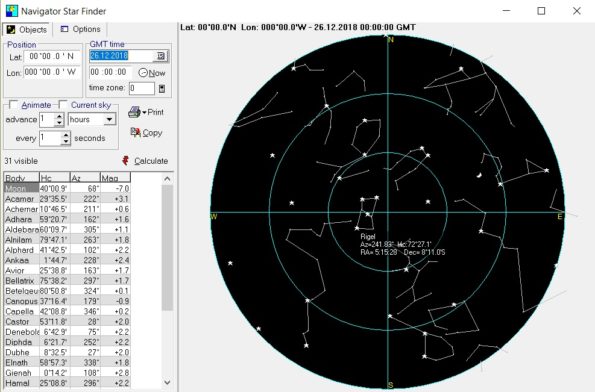Click the N compass label on chart
Screen dimensions: 595x392
tap(391, 40)
